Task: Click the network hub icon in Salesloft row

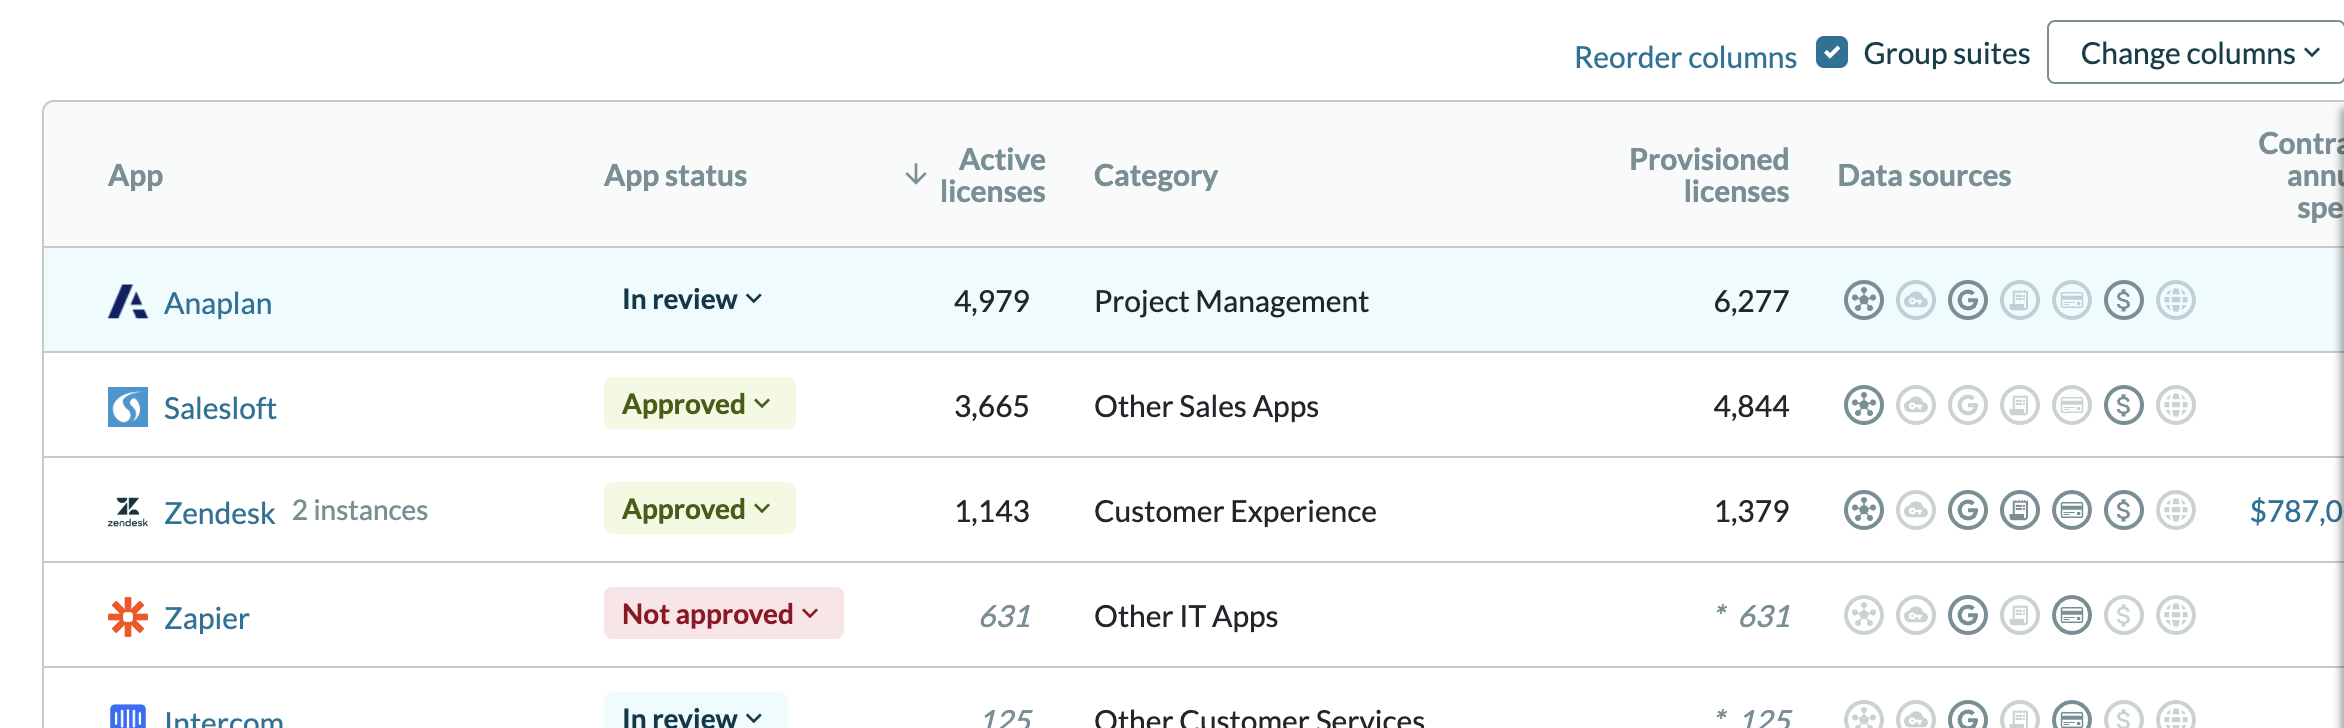Action: (x=1863, y=406)
